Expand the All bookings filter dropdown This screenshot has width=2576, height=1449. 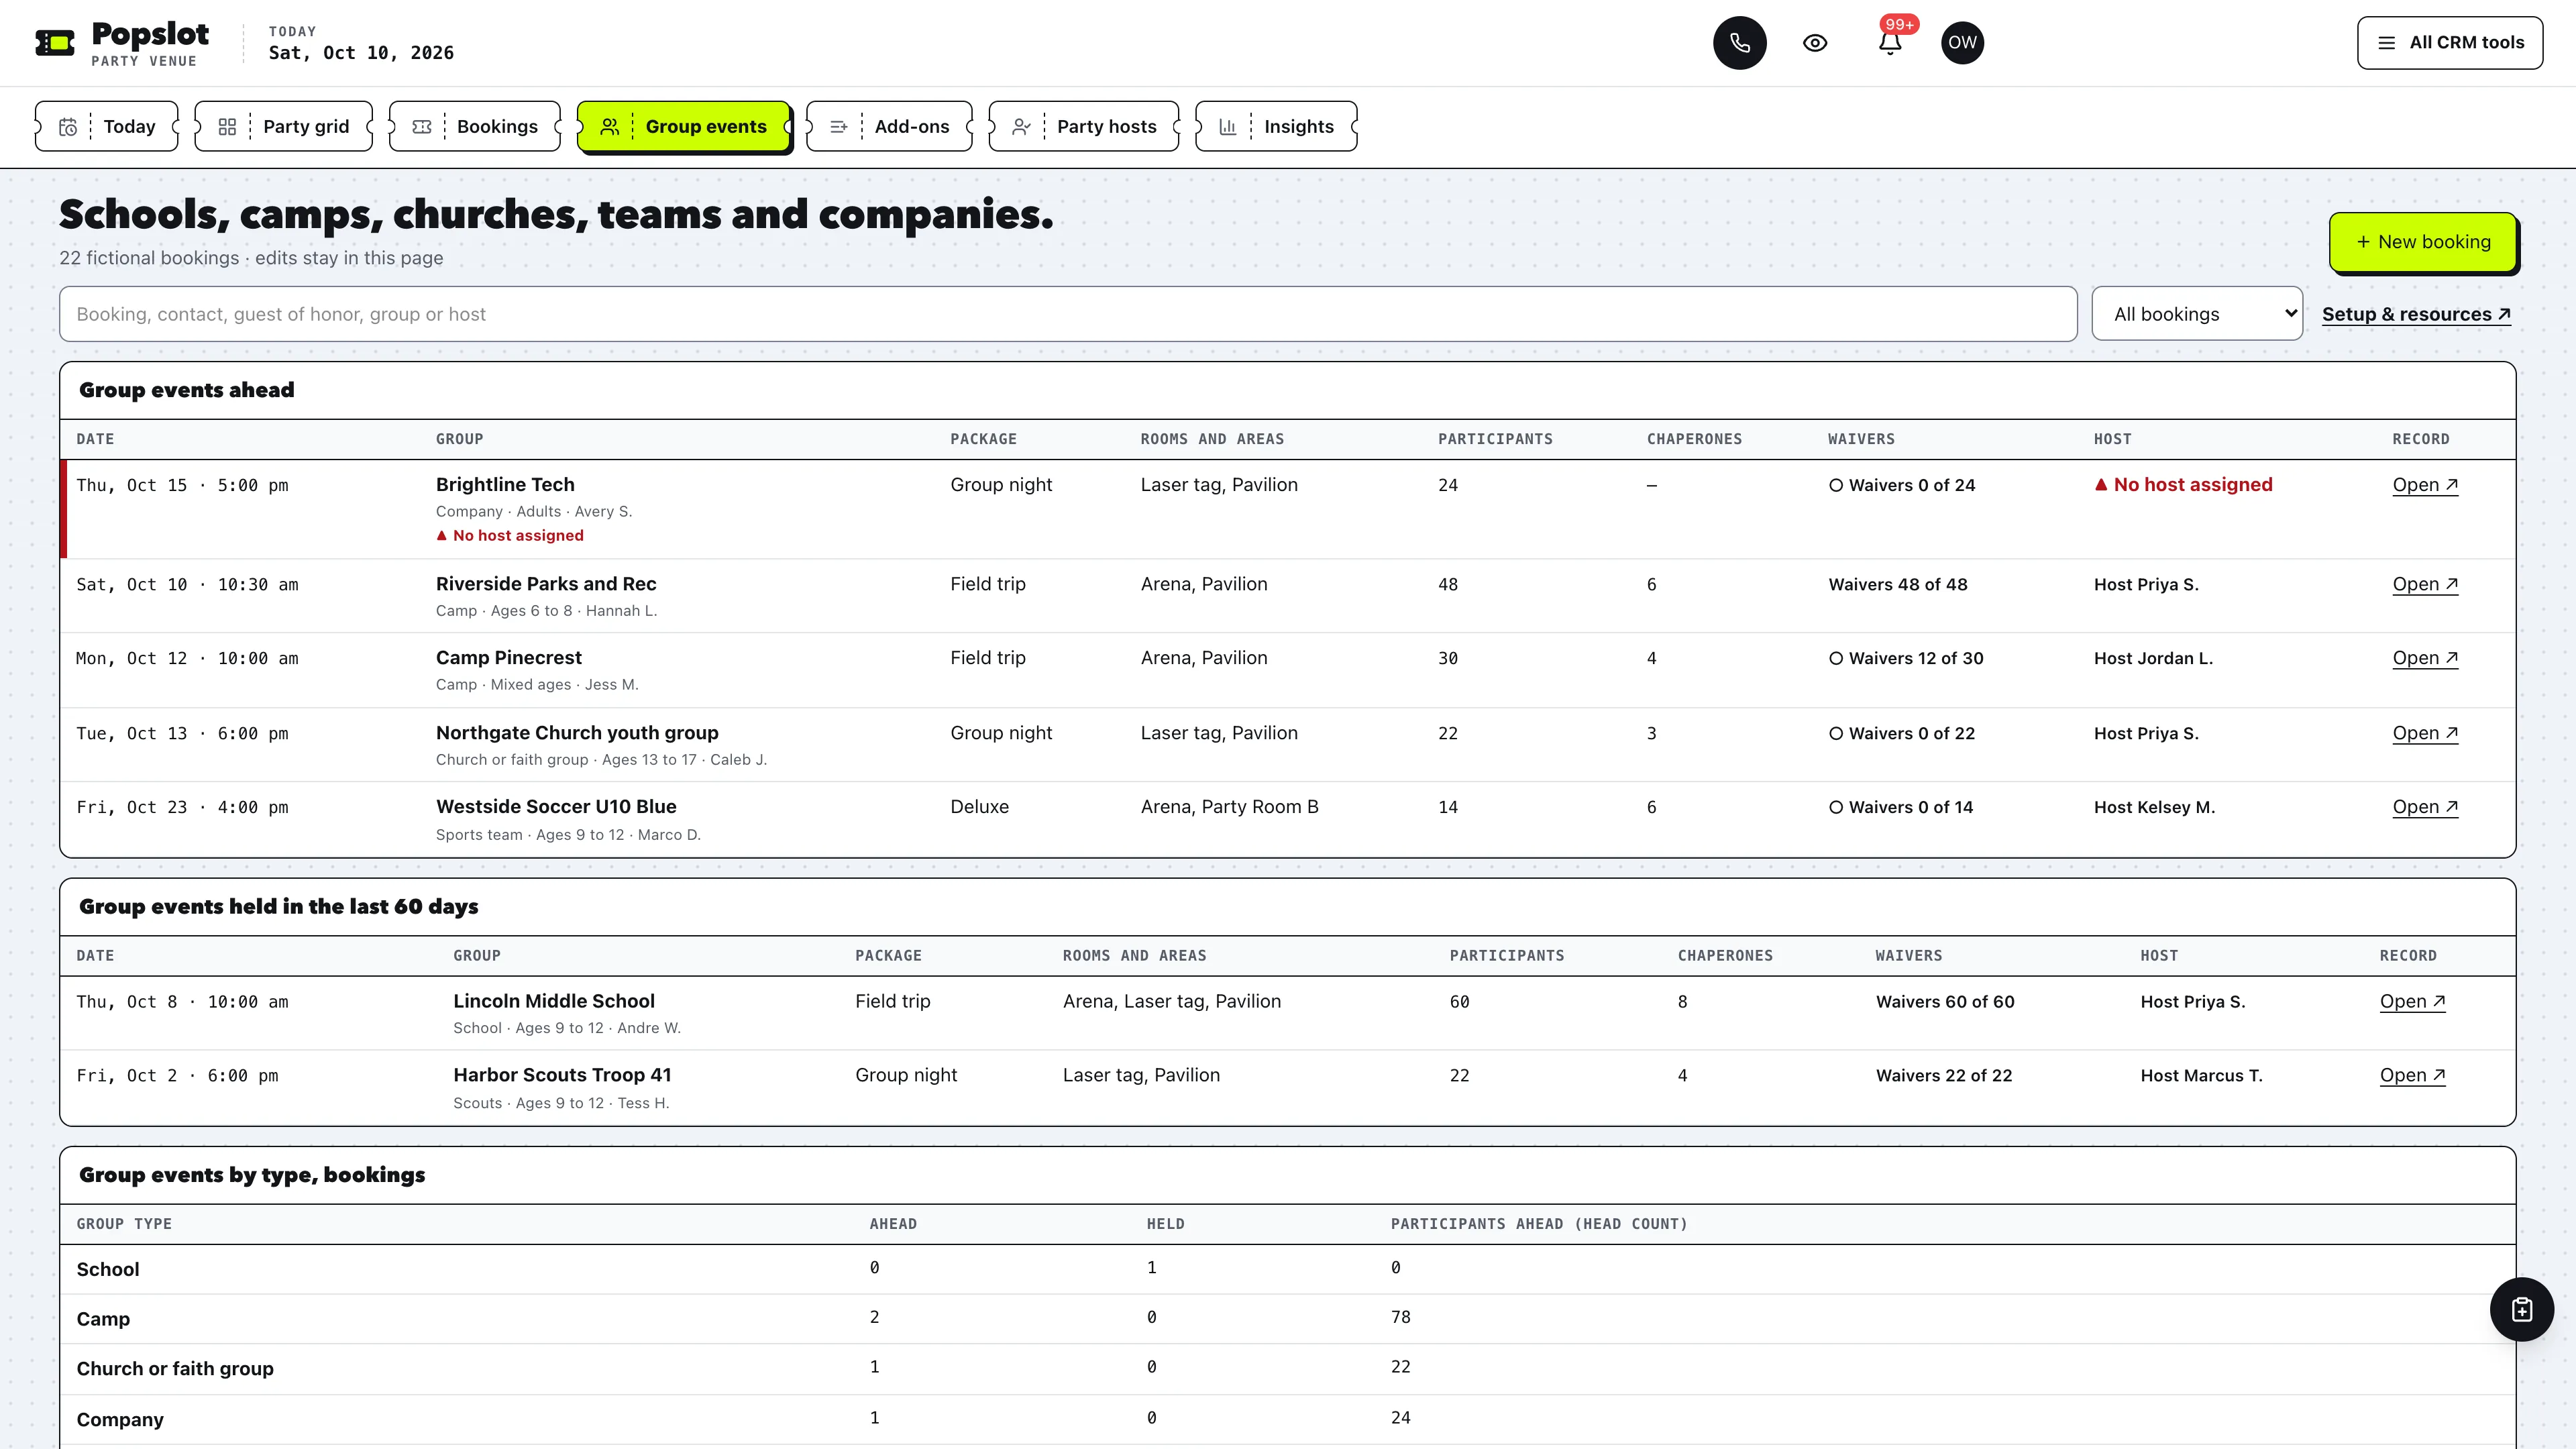[x=2197, y=314]
